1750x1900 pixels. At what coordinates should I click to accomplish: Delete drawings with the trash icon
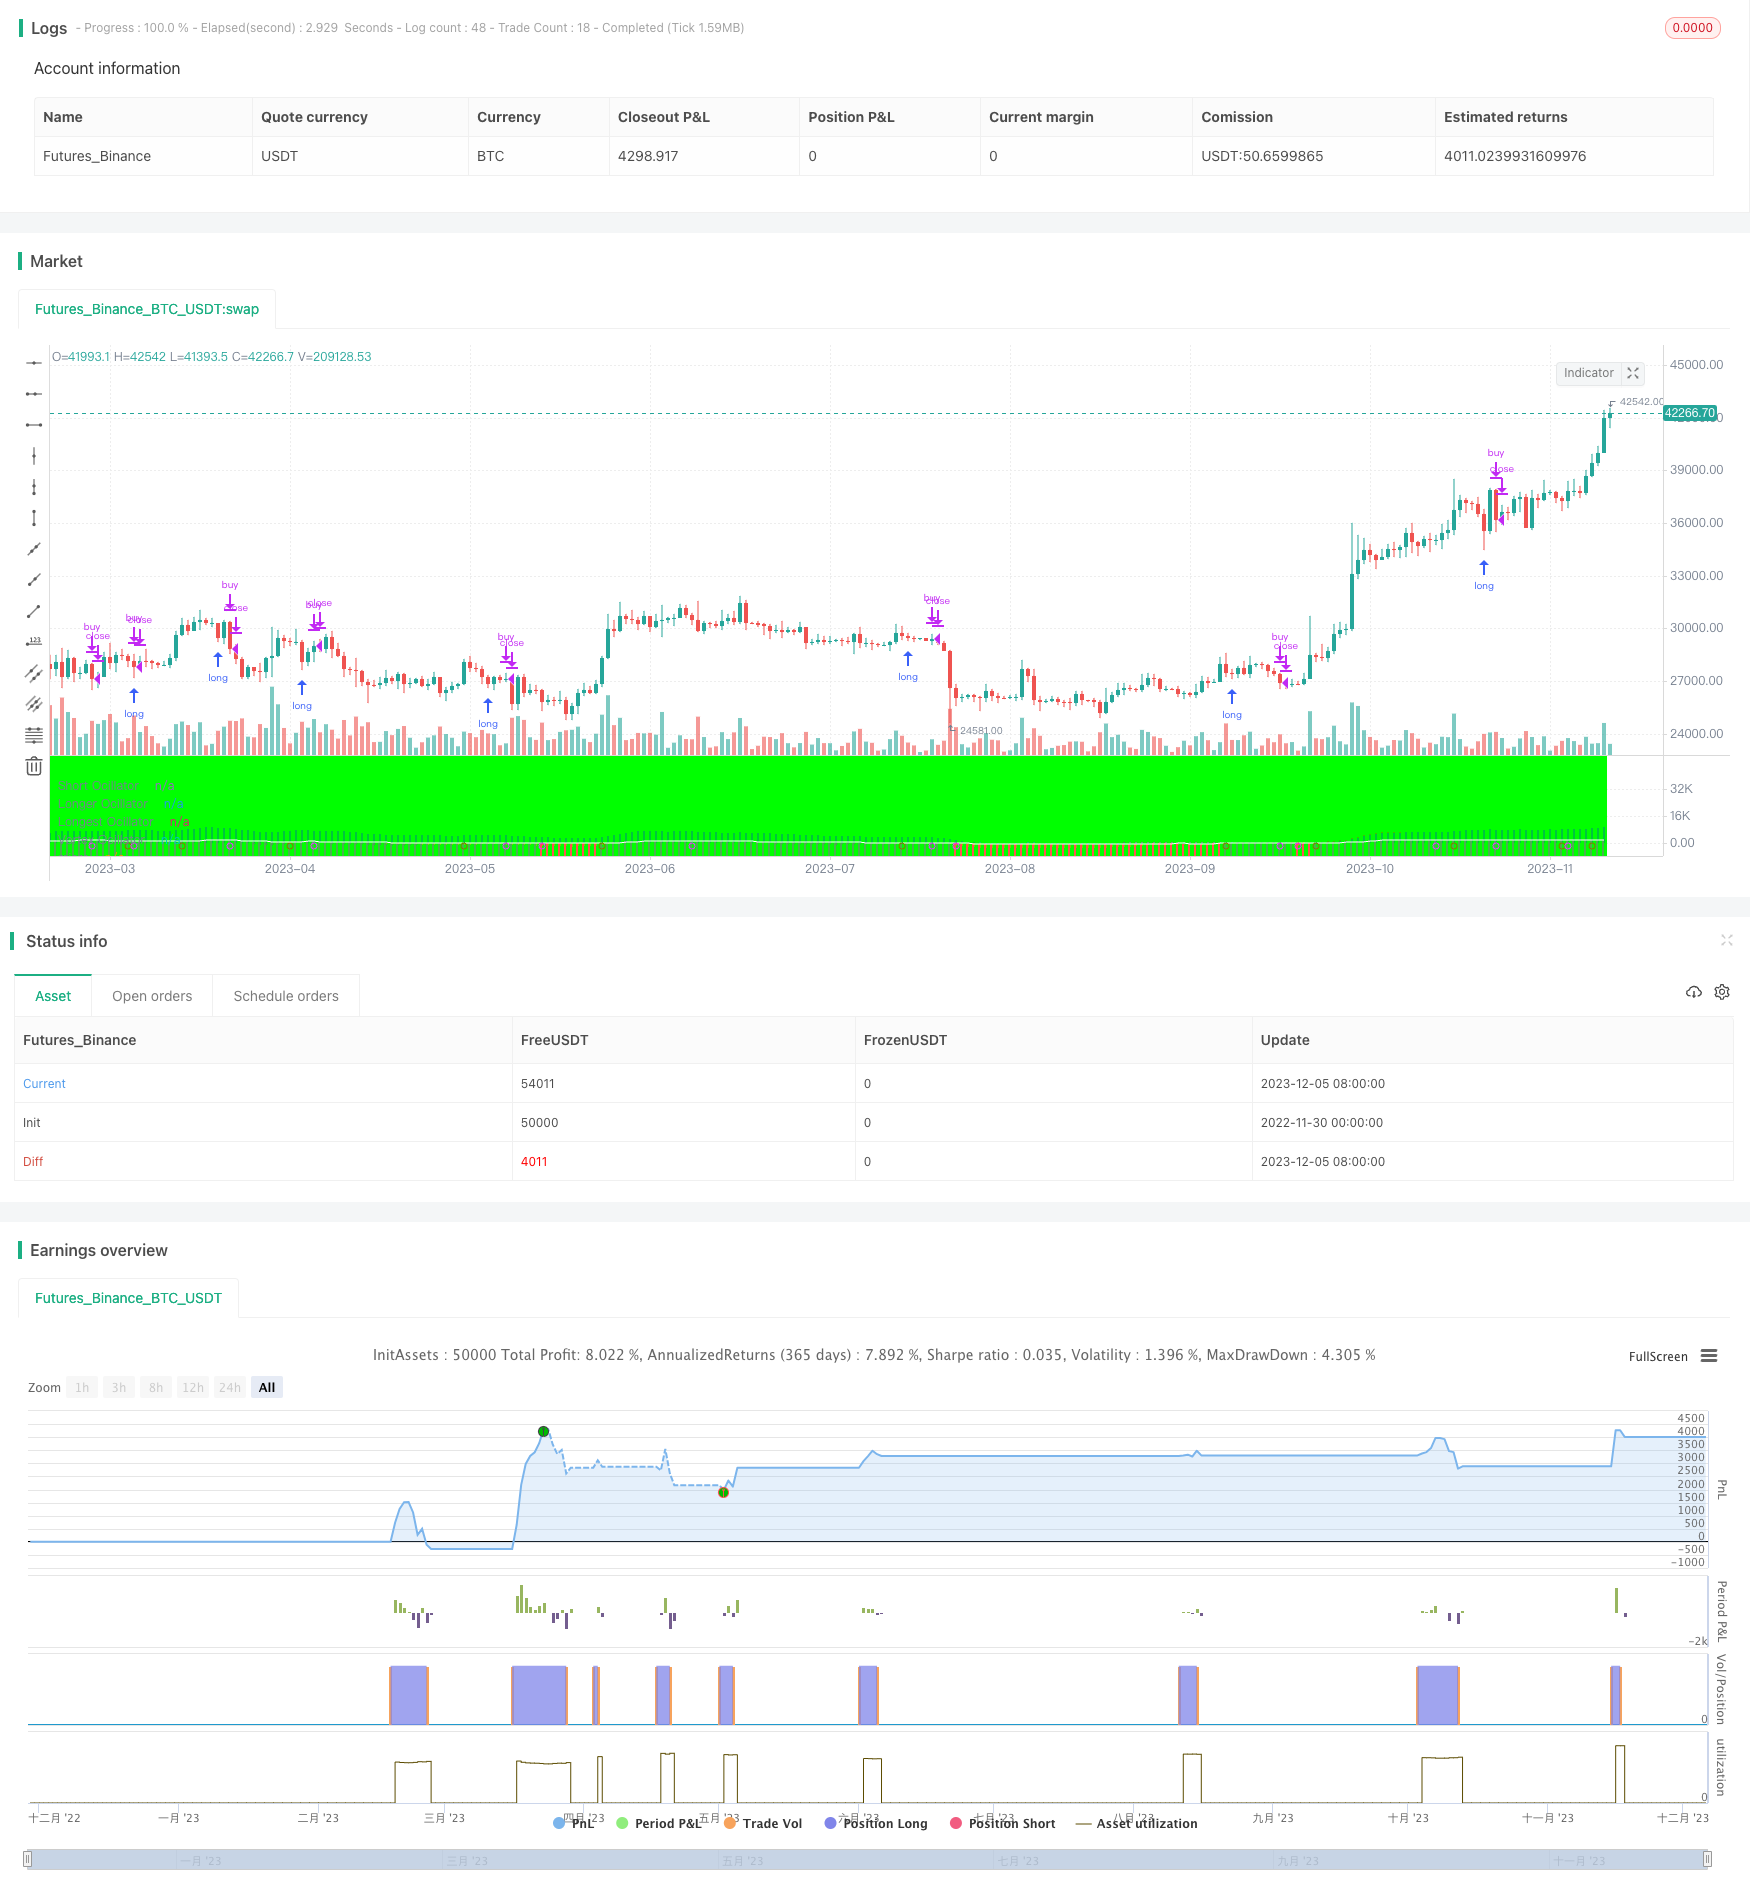(x=34, y=766)
